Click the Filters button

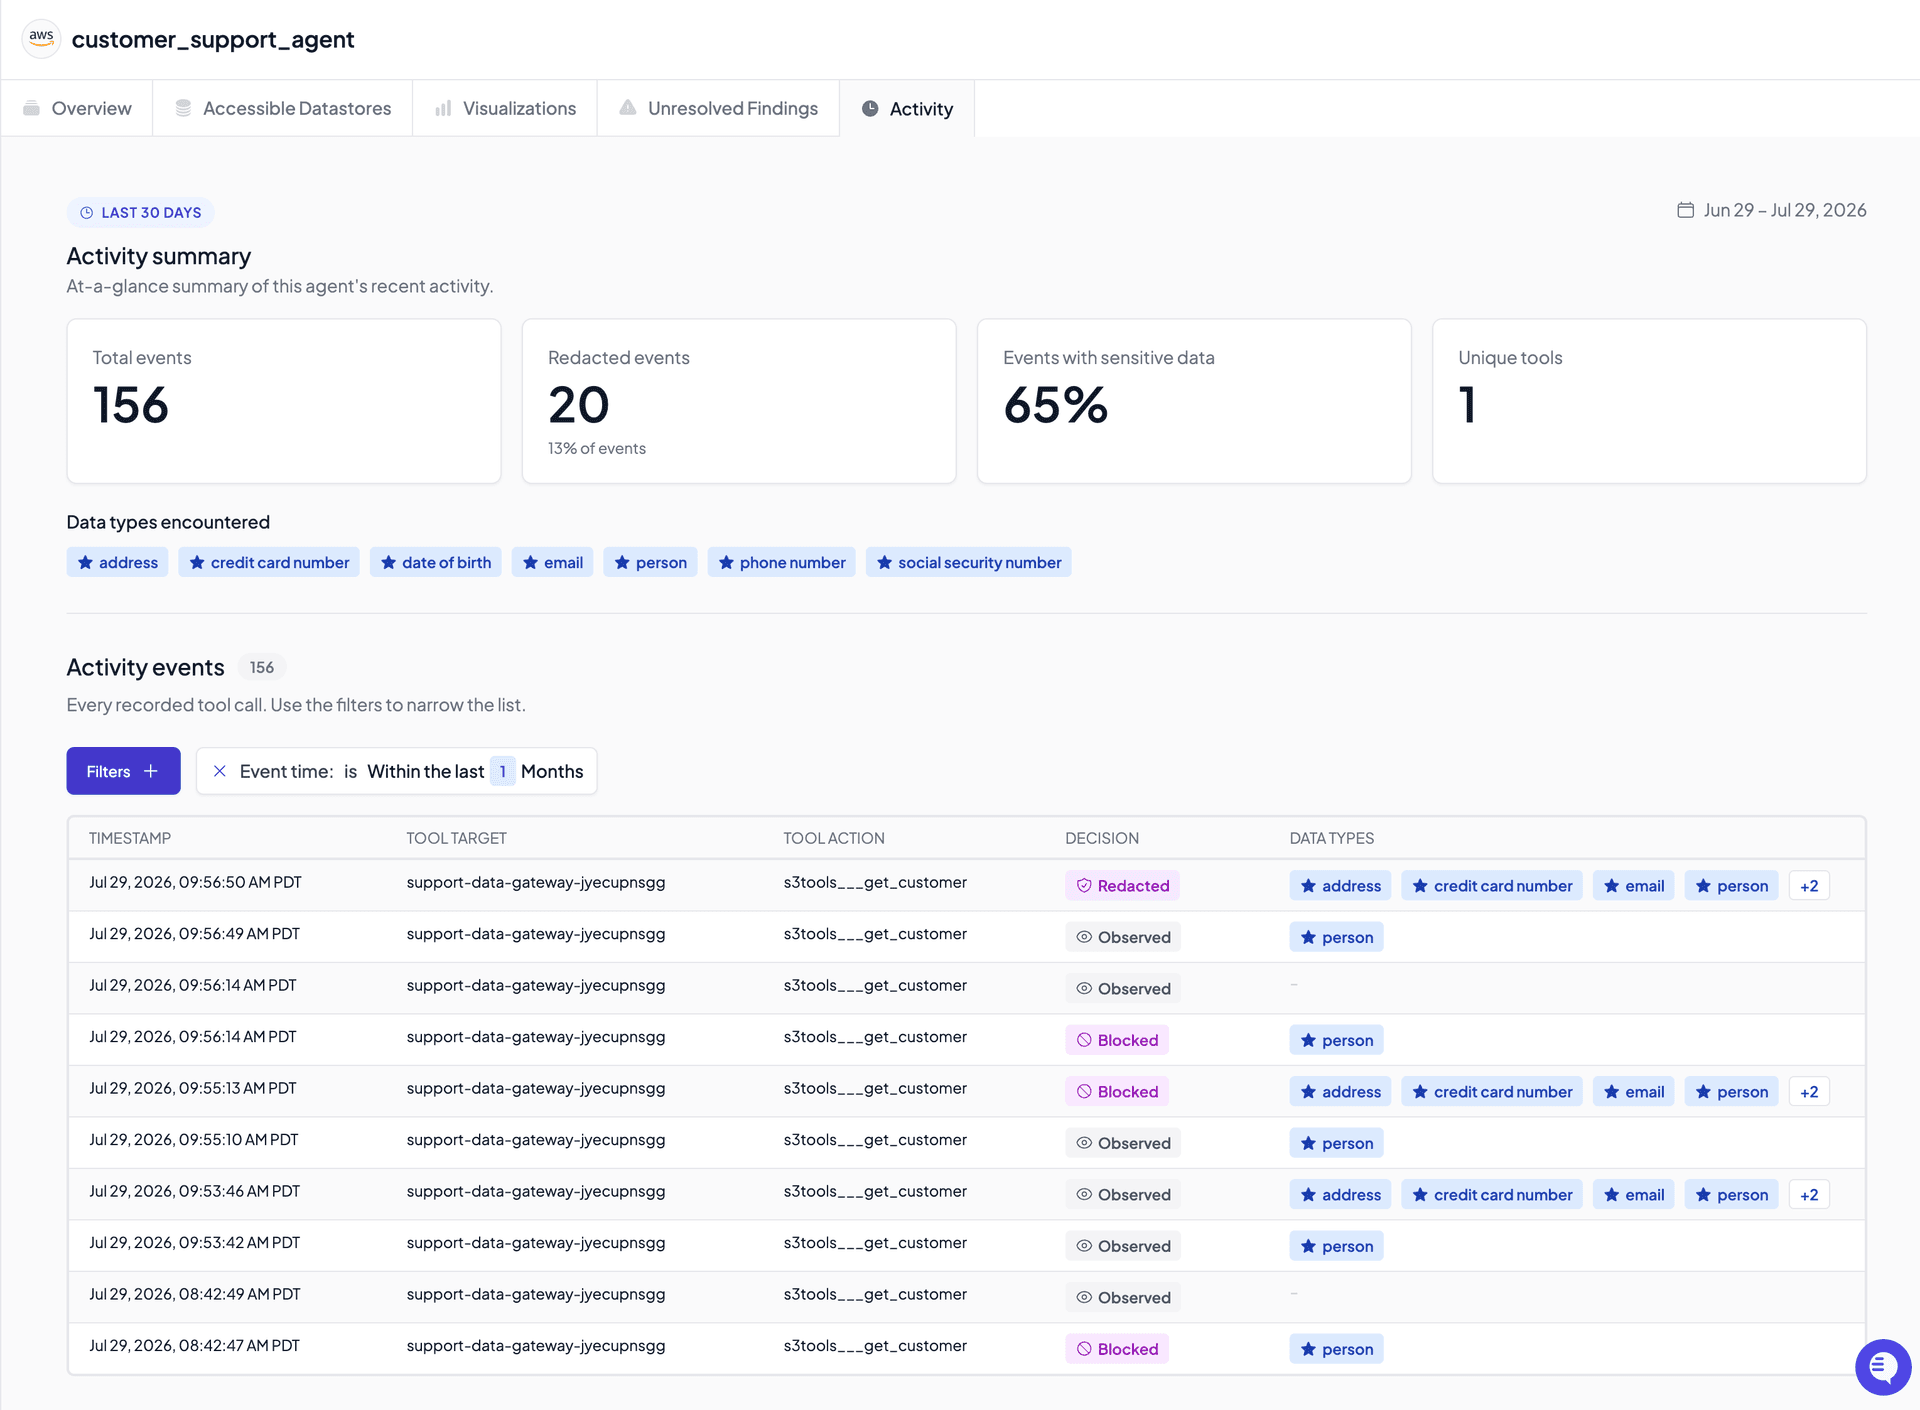[x=124, y=771]
